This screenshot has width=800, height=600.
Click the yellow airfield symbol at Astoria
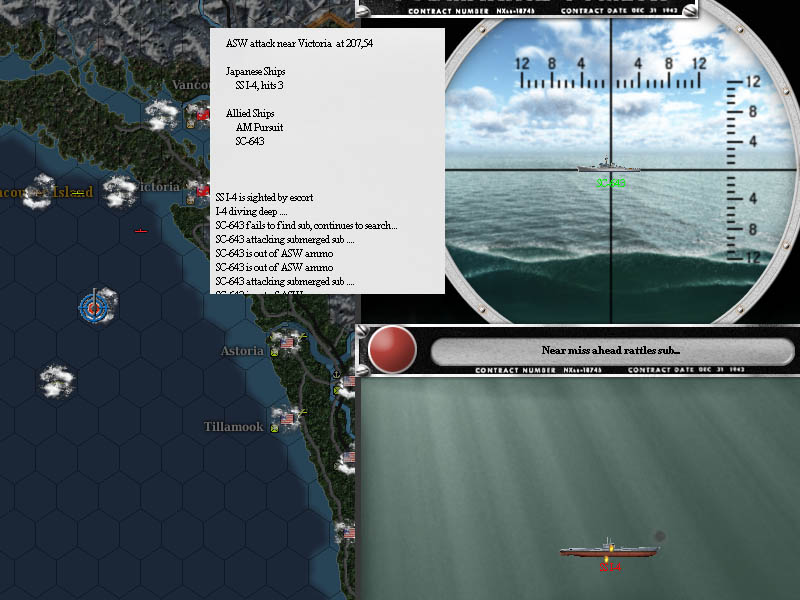coord(303,335)
